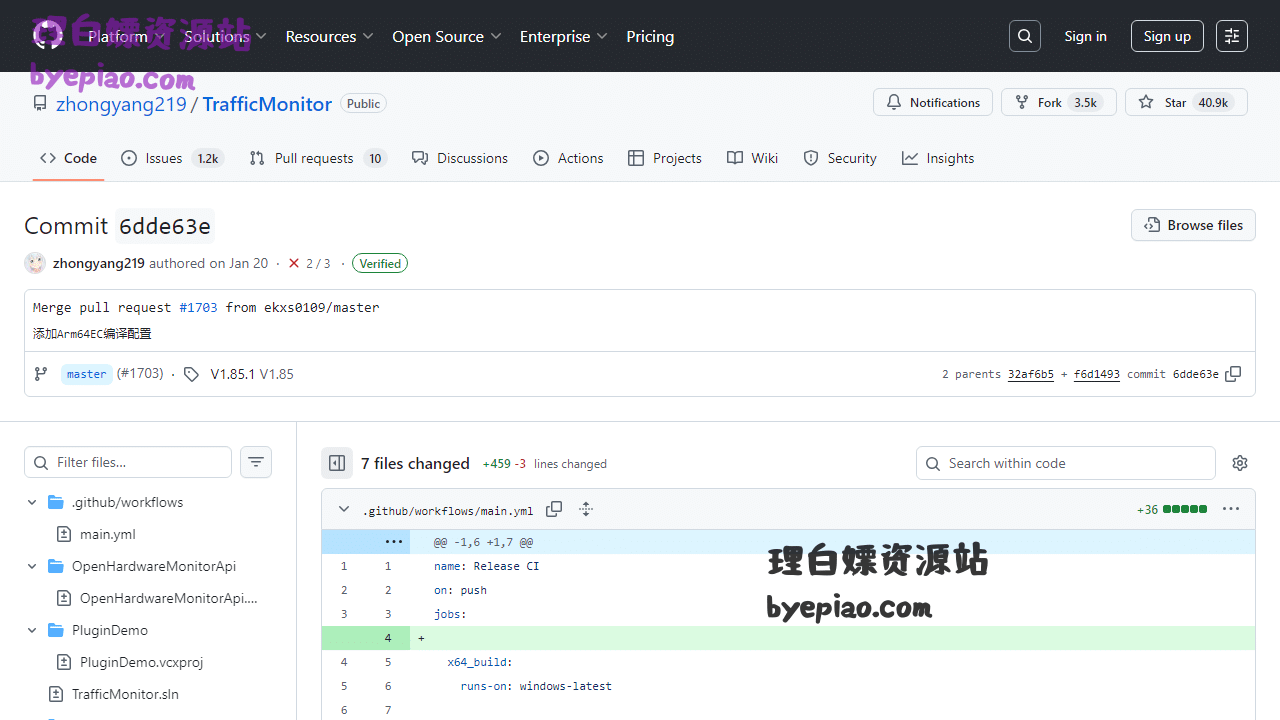Open the Insights tab
Screen dimensions: 1280x720
click(x=938, y=158)
